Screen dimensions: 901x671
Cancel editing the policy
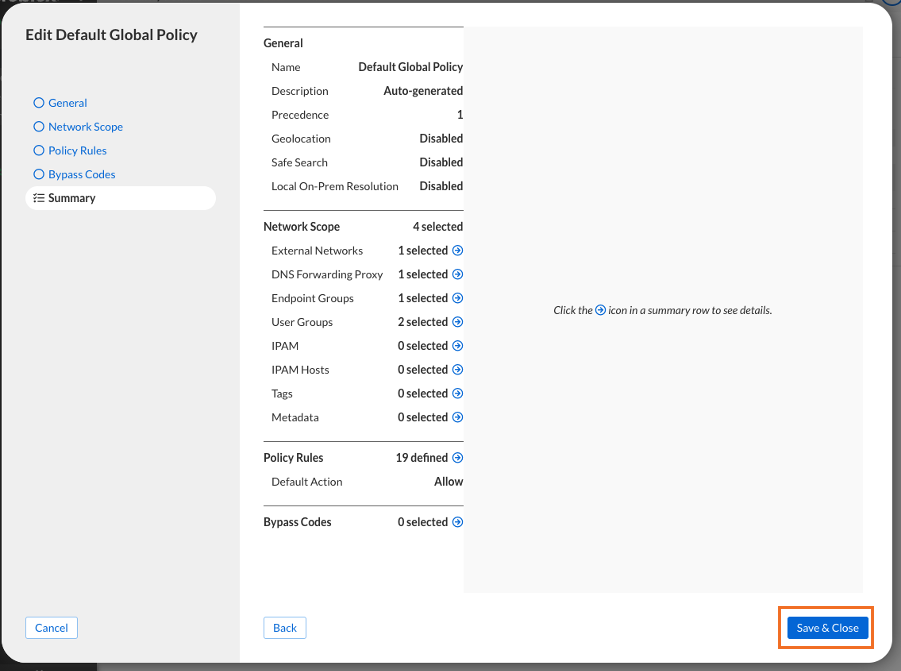51,628
